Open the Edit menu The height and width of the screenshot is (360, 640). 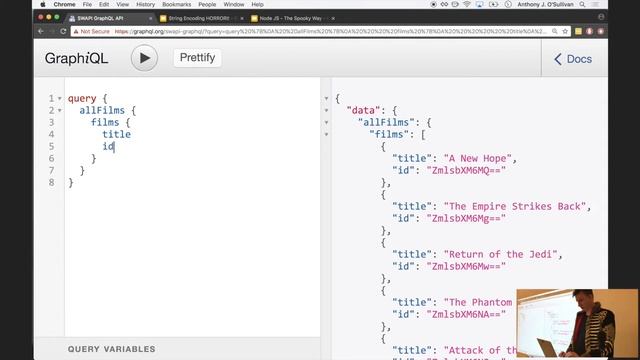[104, 4]
